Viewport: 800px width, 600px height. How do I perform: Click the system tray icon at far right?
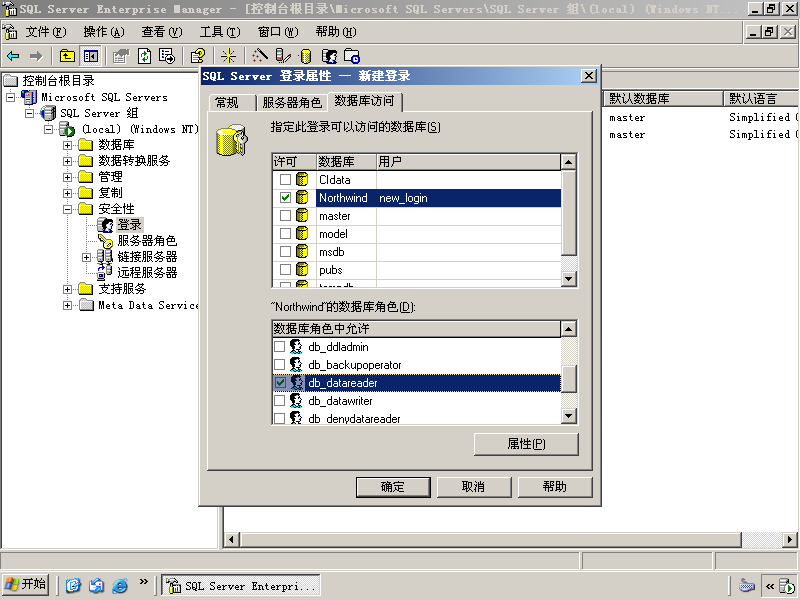[x=787, y=586]
